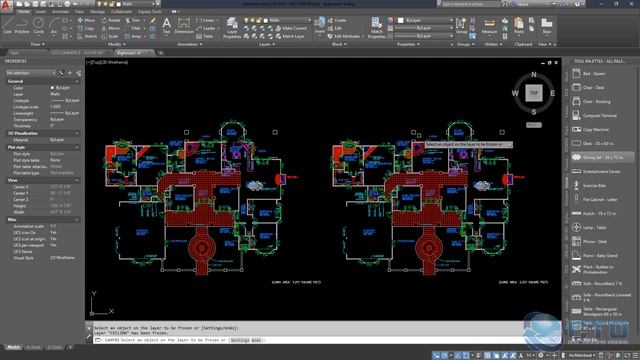Click the Create block button
Viewport: 640px width, 360px height.
337,20
